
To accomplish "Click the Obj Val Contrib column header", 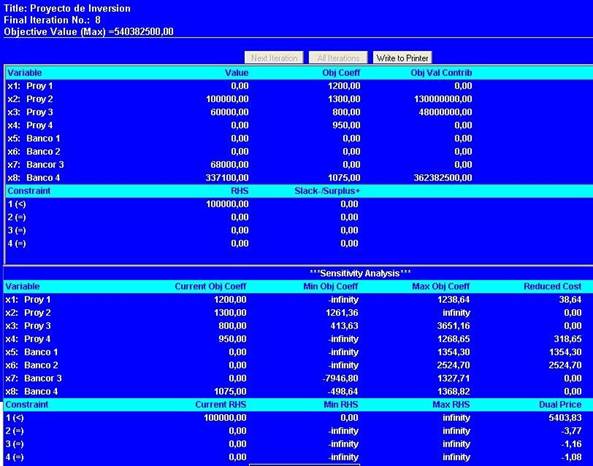I will (441, 73).
